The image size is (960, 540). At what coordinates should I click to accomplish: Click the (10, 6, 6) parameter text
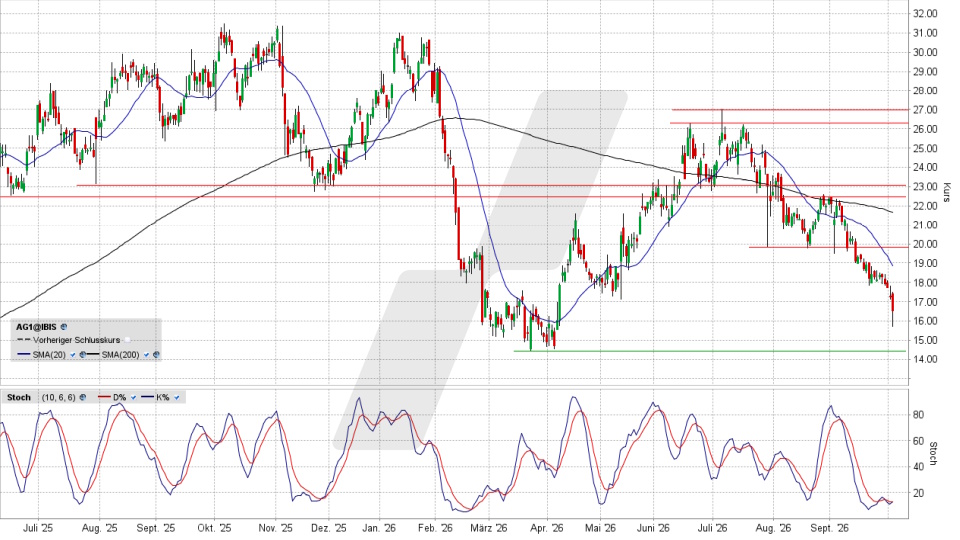coord(59,397)
